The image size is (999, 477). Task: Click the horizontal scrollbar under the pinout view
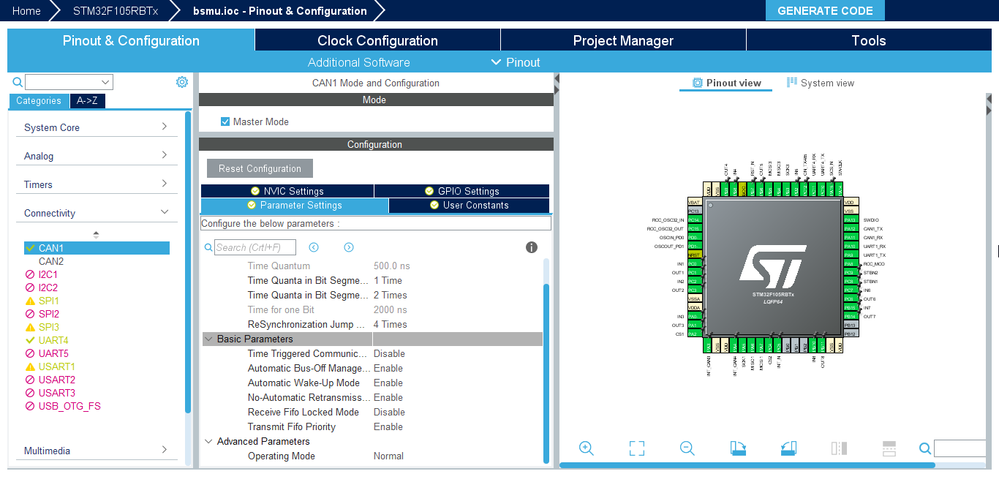click(x=747, y=466)
